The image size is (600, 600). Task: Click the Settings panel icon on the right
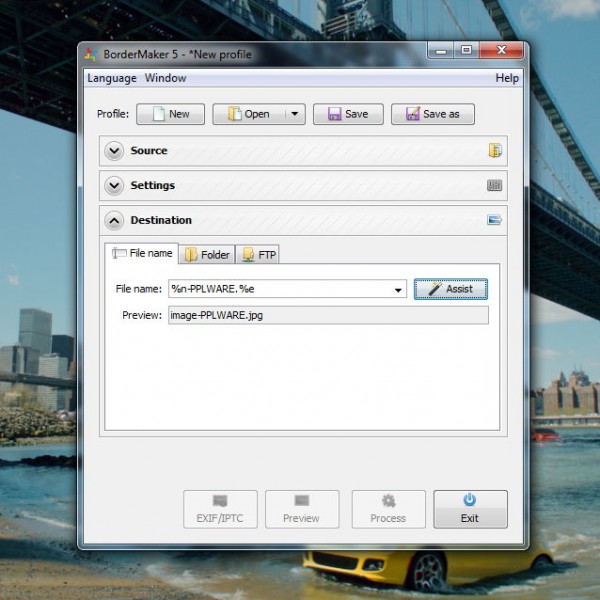click(494, 186)
